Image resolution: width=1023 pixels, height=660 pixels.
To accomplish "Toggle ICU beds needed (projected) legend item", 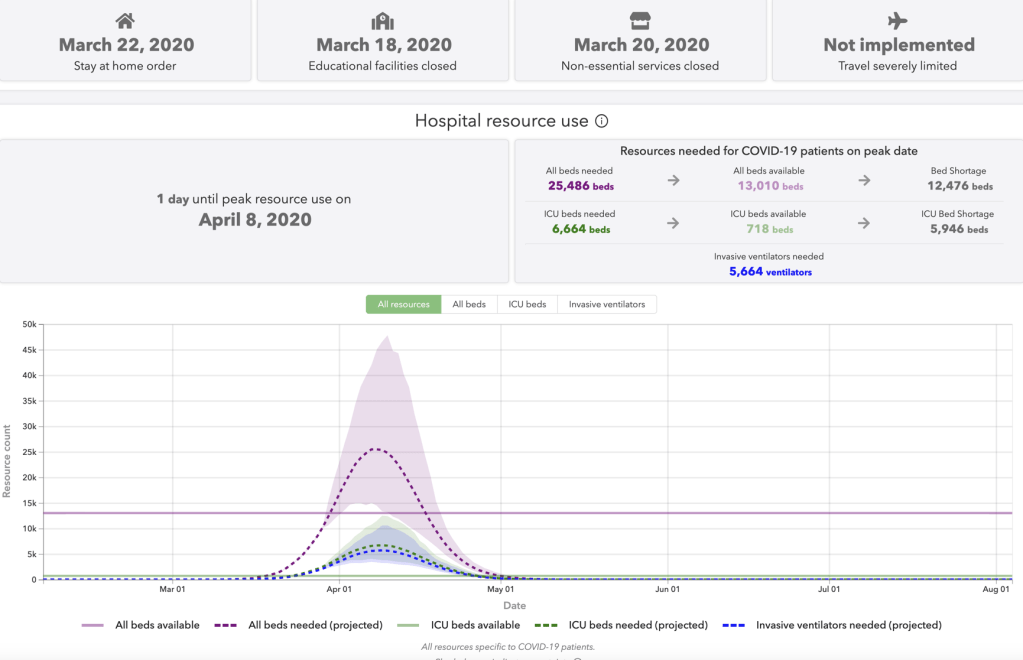I will pyautogui.click(x=638, y=625).
